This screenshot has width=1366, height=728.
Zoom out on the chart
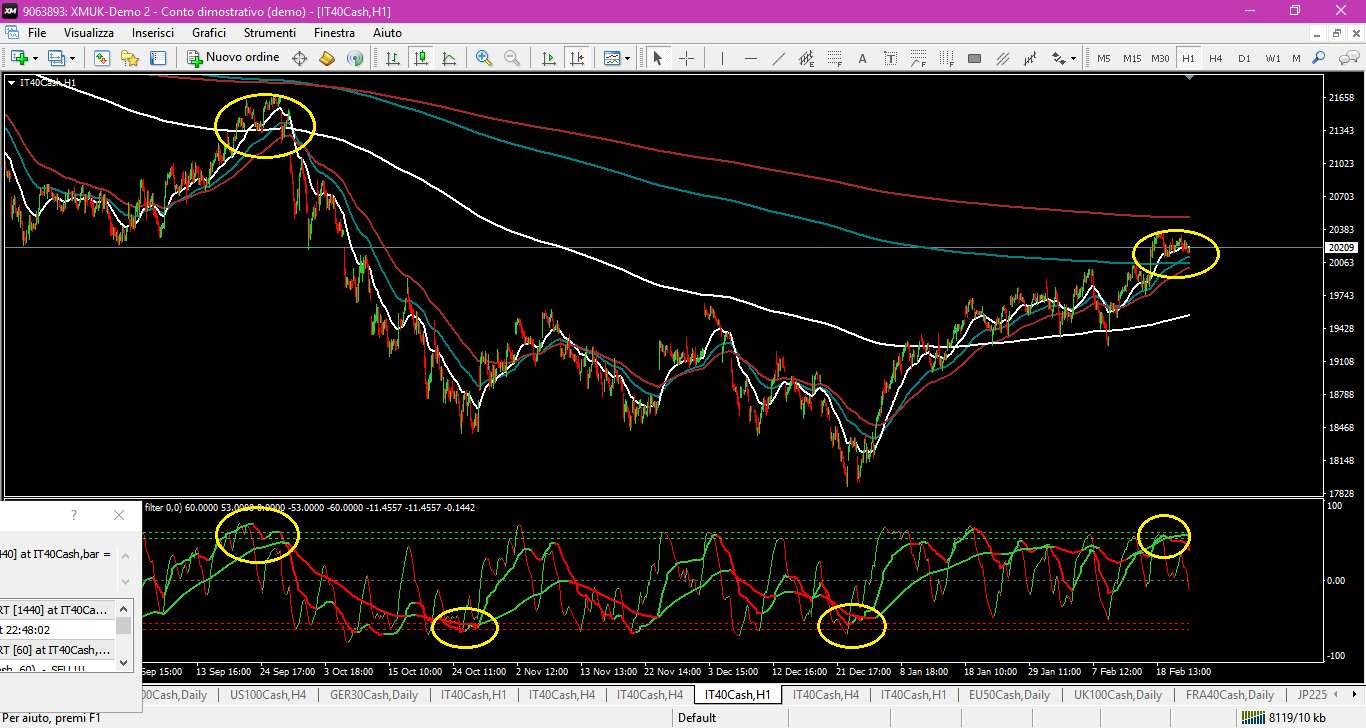512,58
